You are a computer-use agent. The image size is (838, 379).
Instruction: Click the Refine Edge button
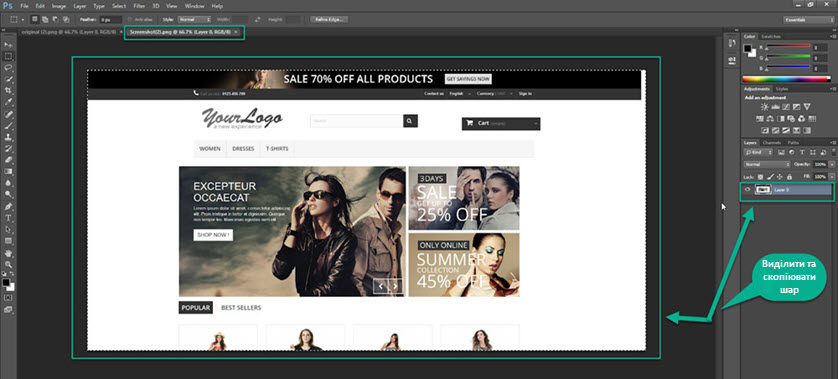(x=329, y=19)
